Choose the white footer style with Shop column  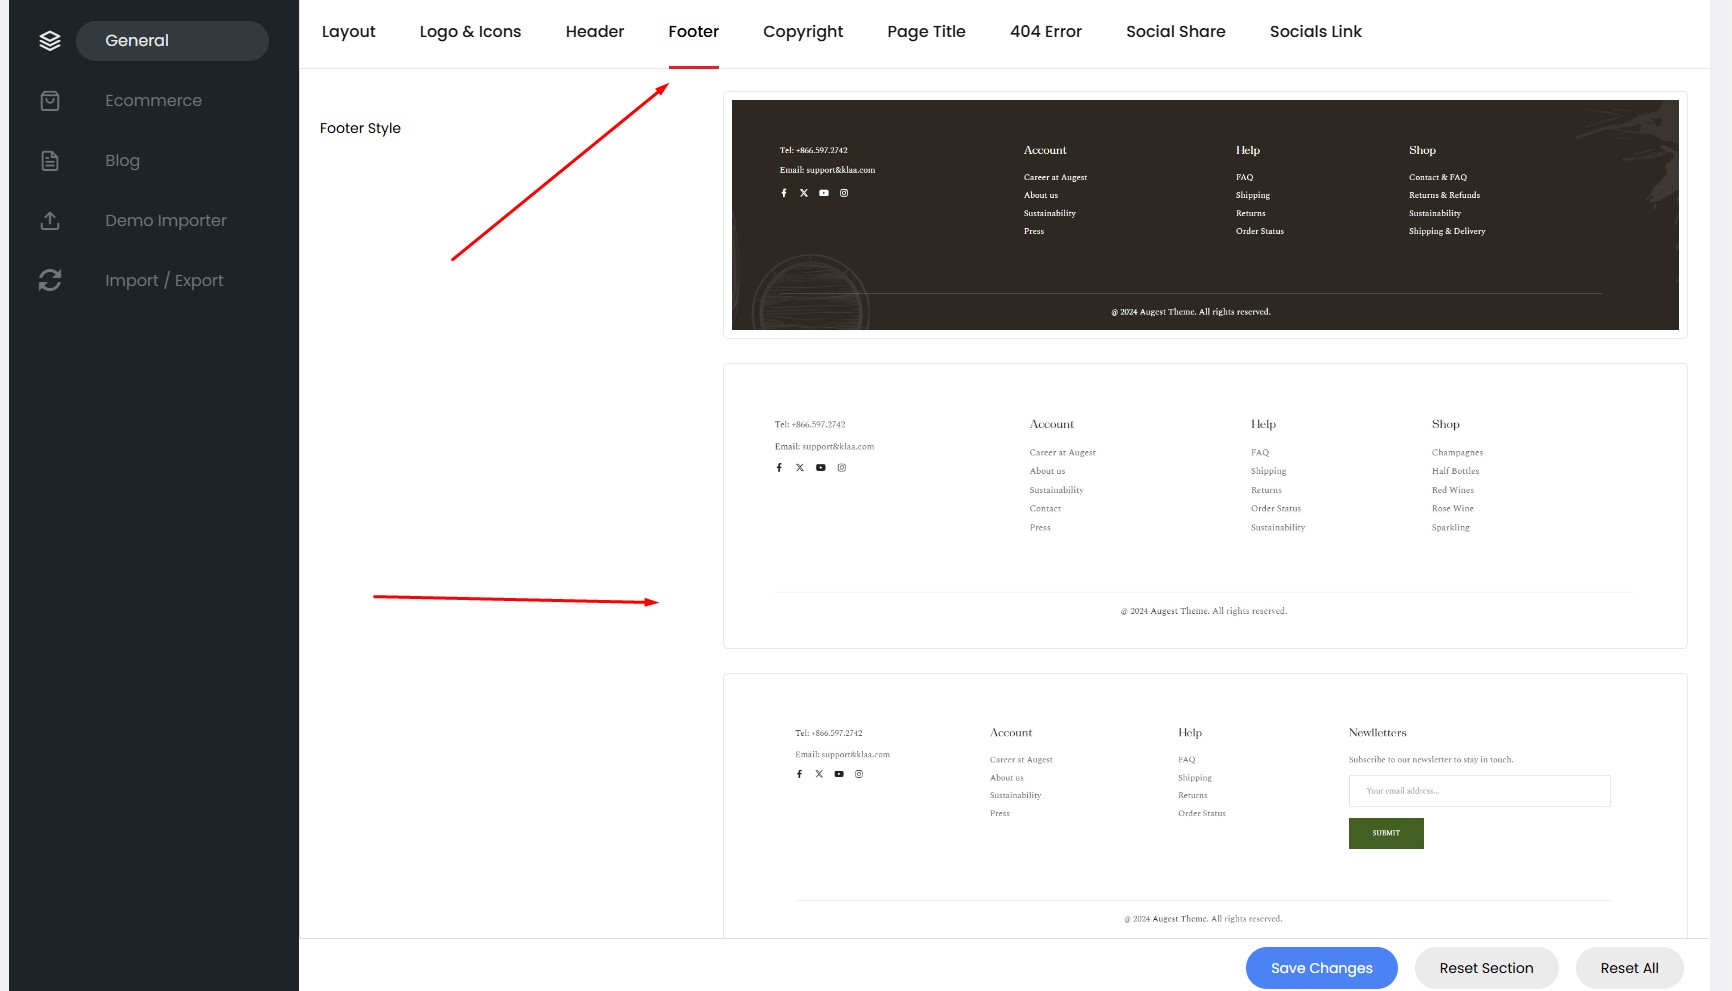click(x=1204, y=506)
